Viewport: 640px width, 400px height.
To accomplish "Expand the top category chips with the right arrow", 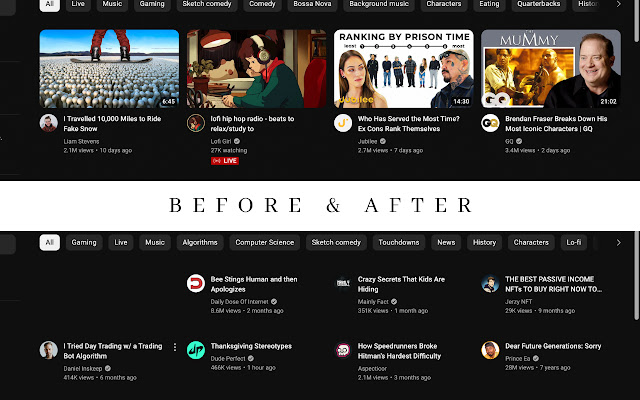I will (x=618, y=4).
